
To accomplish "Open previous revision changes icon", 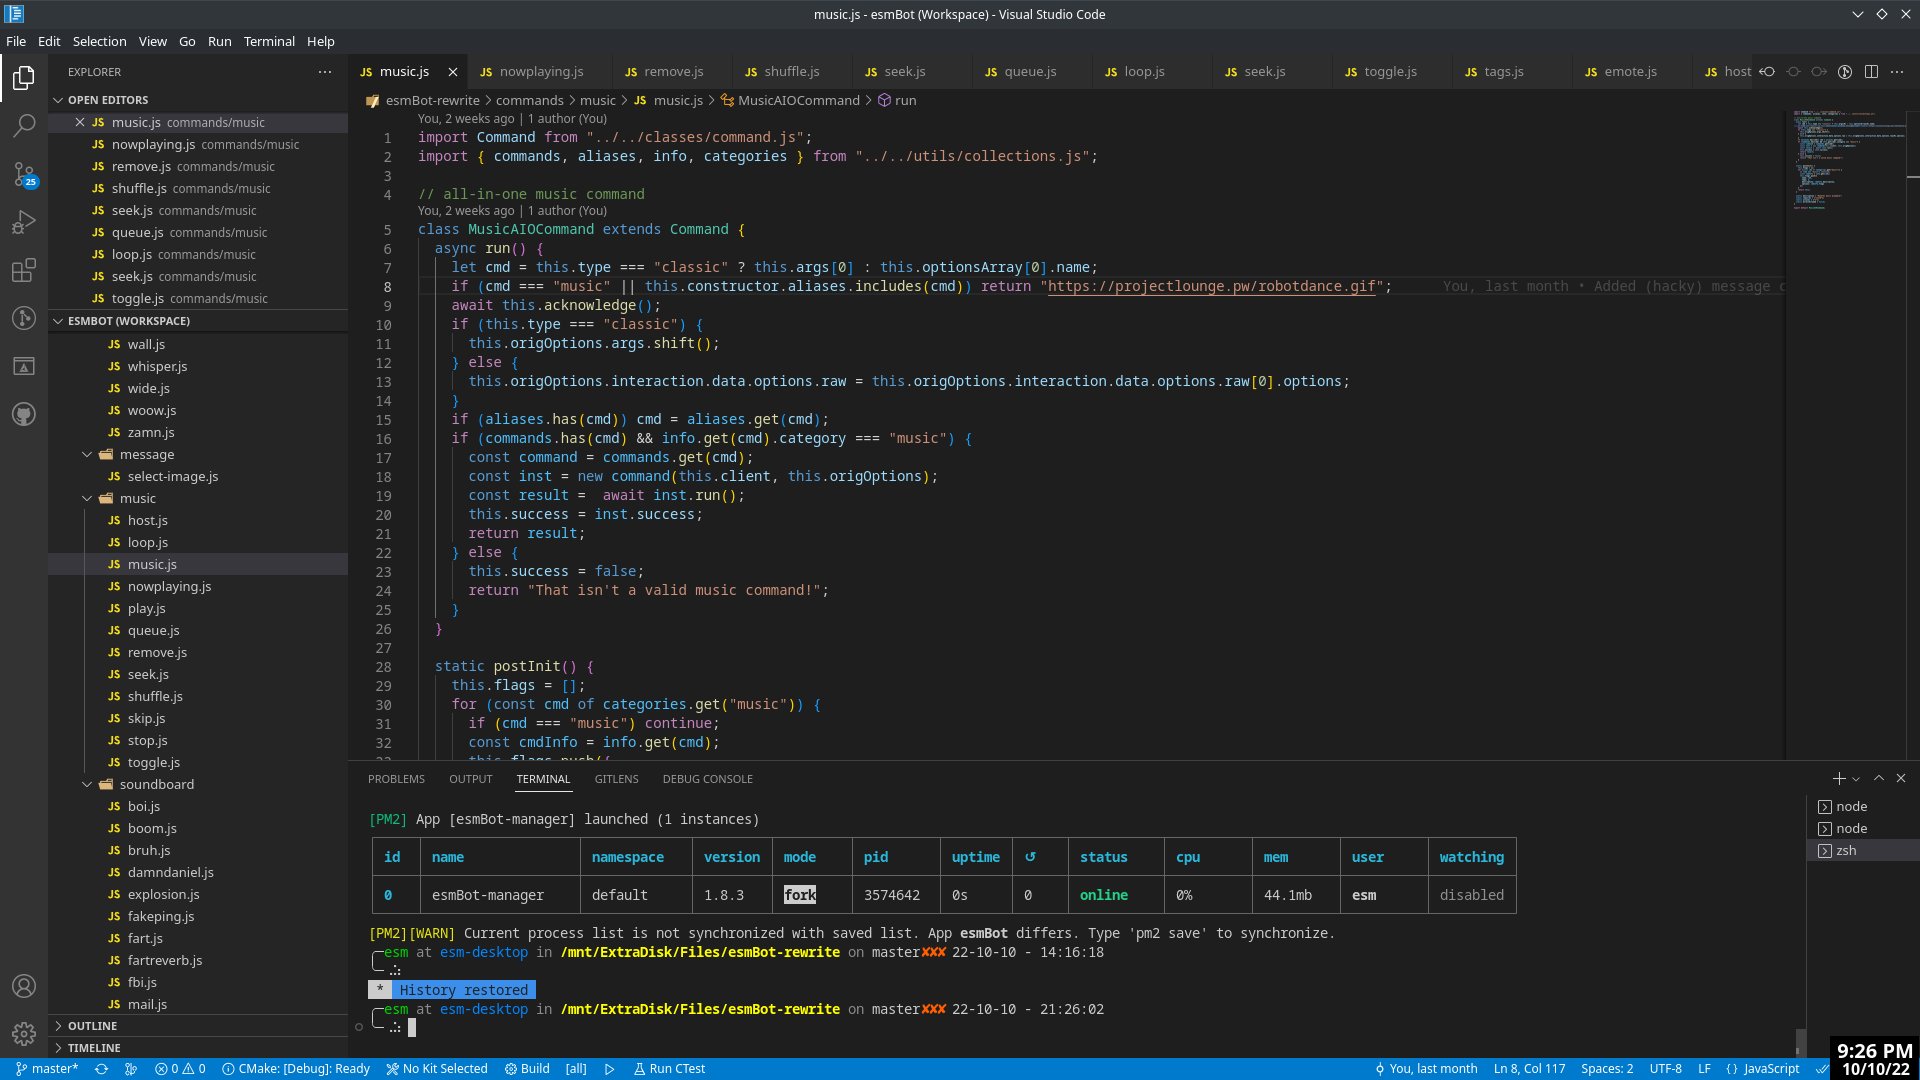I will (x=1767, y=72).
